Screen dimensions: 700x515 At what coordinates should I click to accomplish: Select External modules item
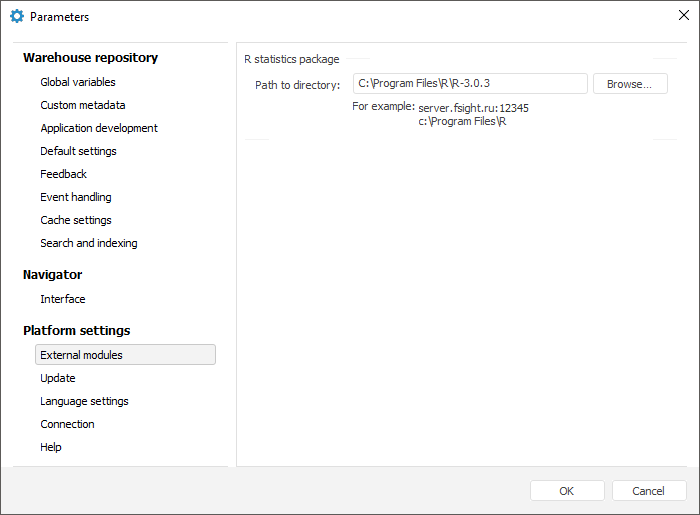click(x=82, y=355)
